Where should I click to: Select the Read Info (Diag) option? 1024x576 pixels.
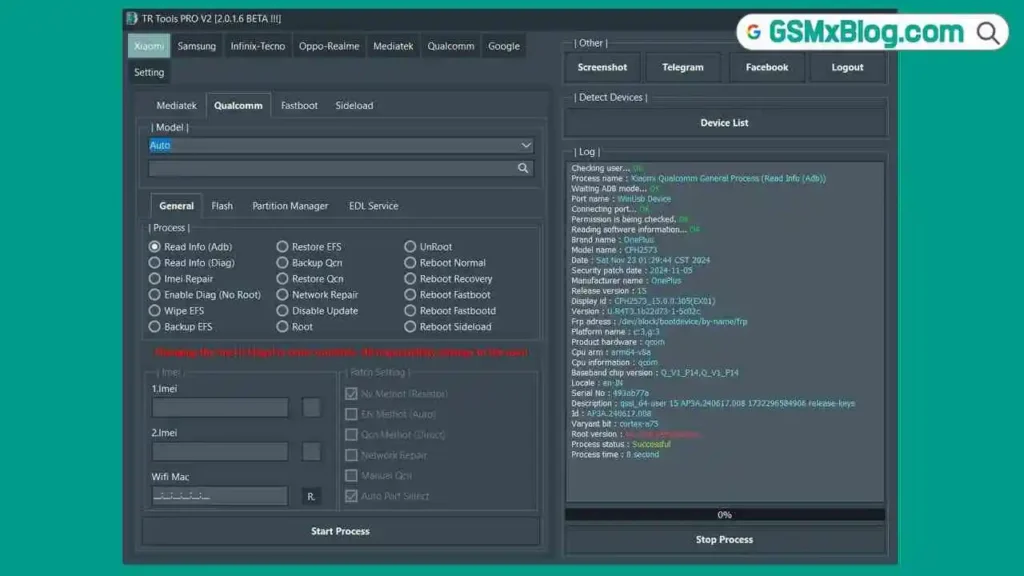(154, 263)
